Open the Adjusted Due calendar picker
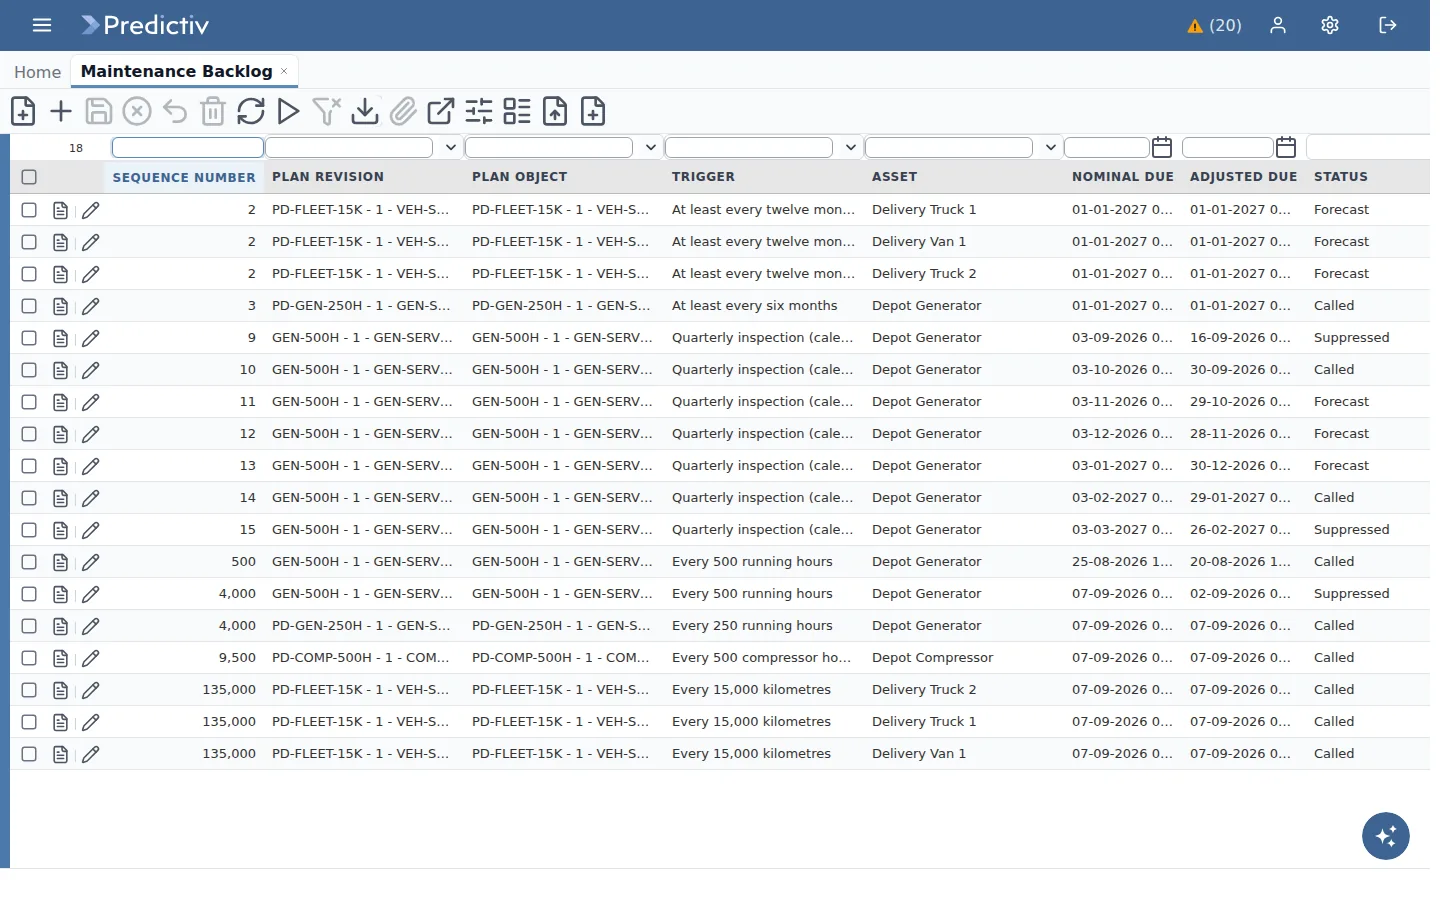This screenshot has height=900, width=1440. [1286, 148]
